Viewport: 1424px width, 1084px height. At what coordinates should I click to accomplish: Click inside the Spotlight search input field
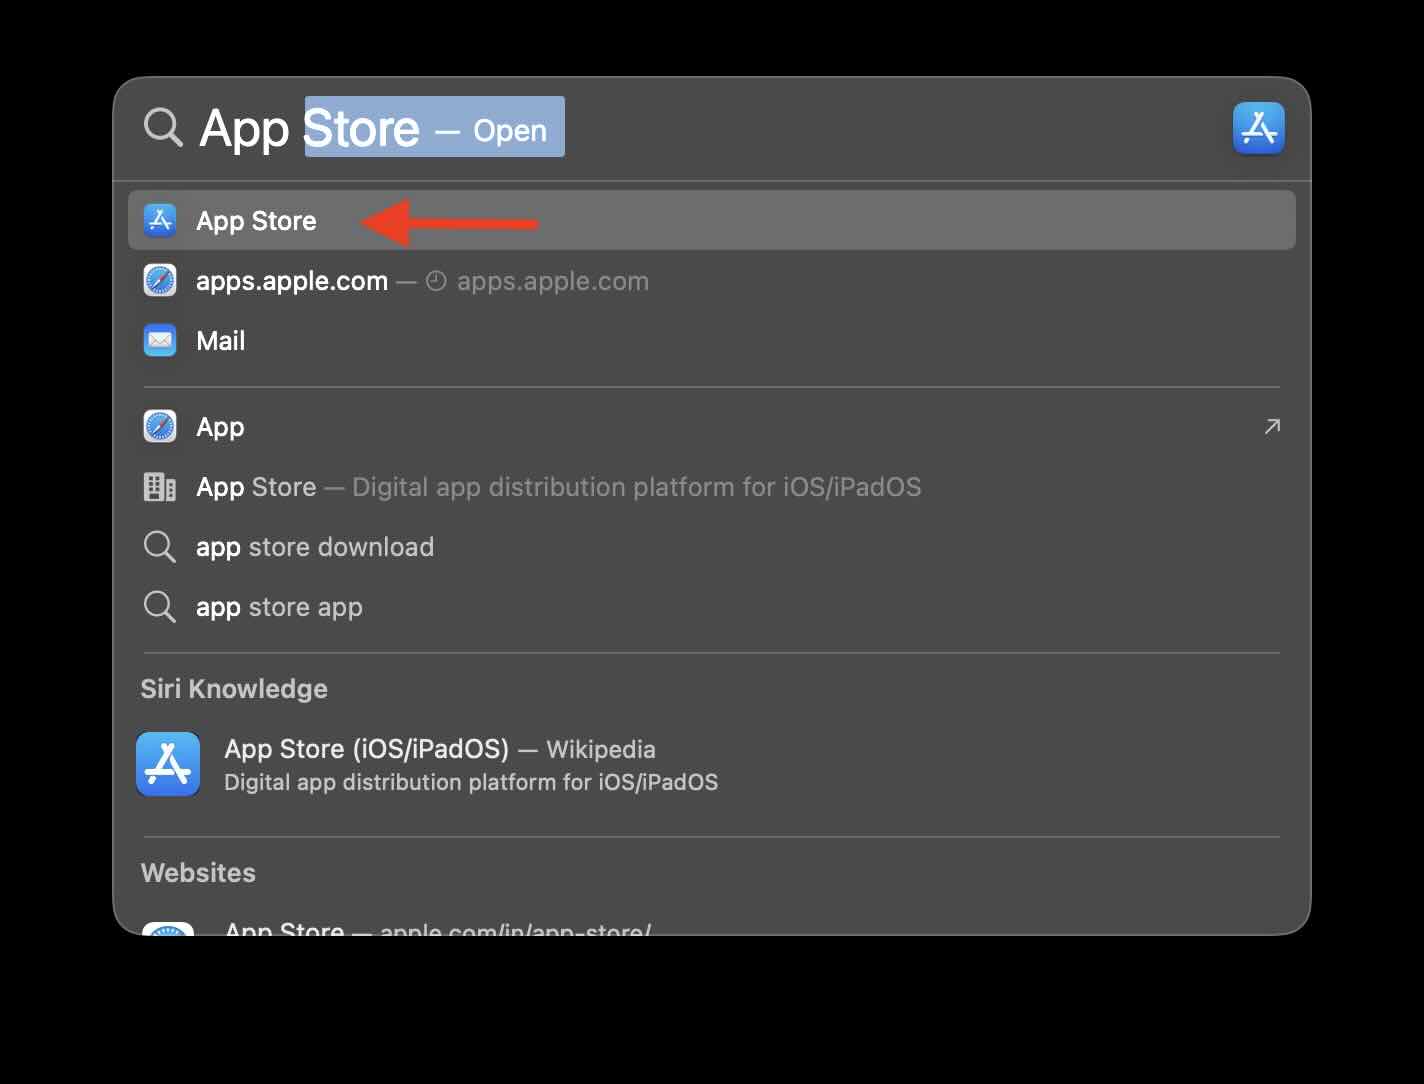click(700, 127)
